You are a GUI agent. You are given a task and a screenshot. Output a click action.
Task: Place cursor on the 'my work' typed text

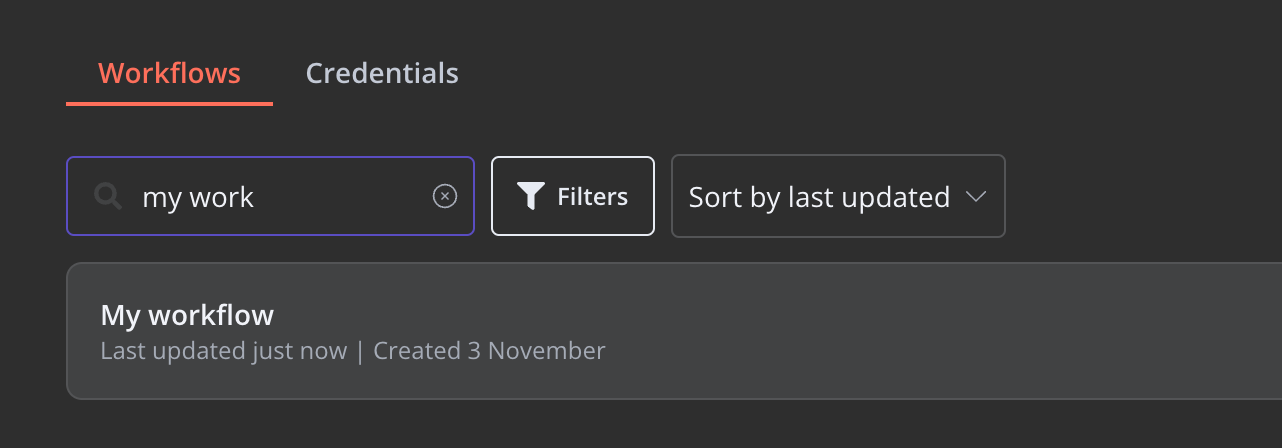[198, 197]
